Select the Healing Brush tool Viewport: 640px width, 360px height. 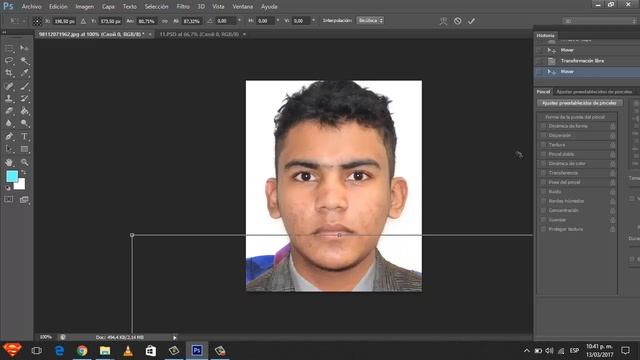[9, 86]
